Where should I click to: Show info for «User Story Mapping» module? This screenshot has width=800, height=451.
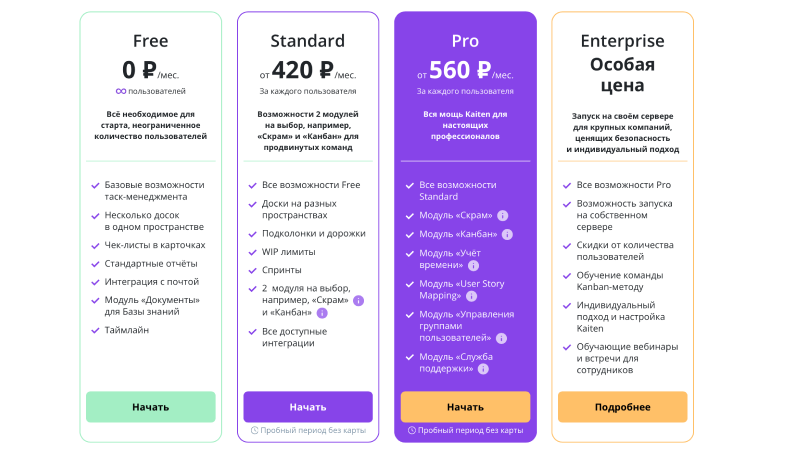tap(471, 296)
